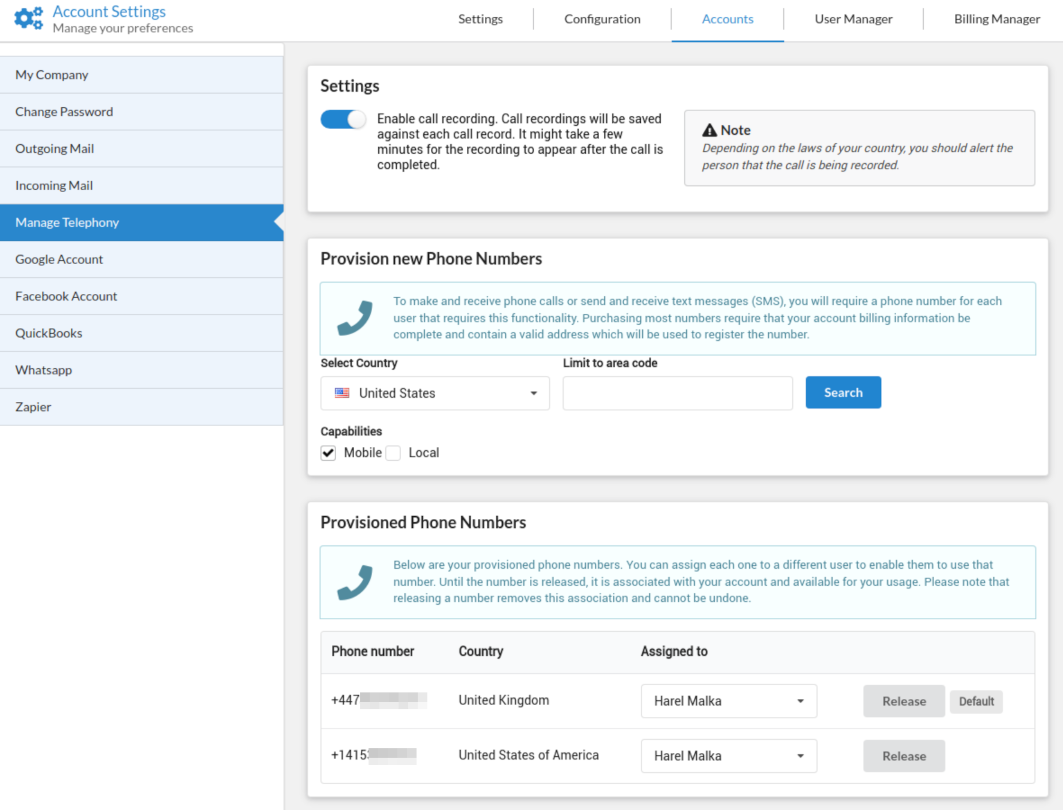Expand Assigned to dropdown for United Kingdom number
The width and height of the screenshot is (1063, 810).
click(x=728, y=701)
